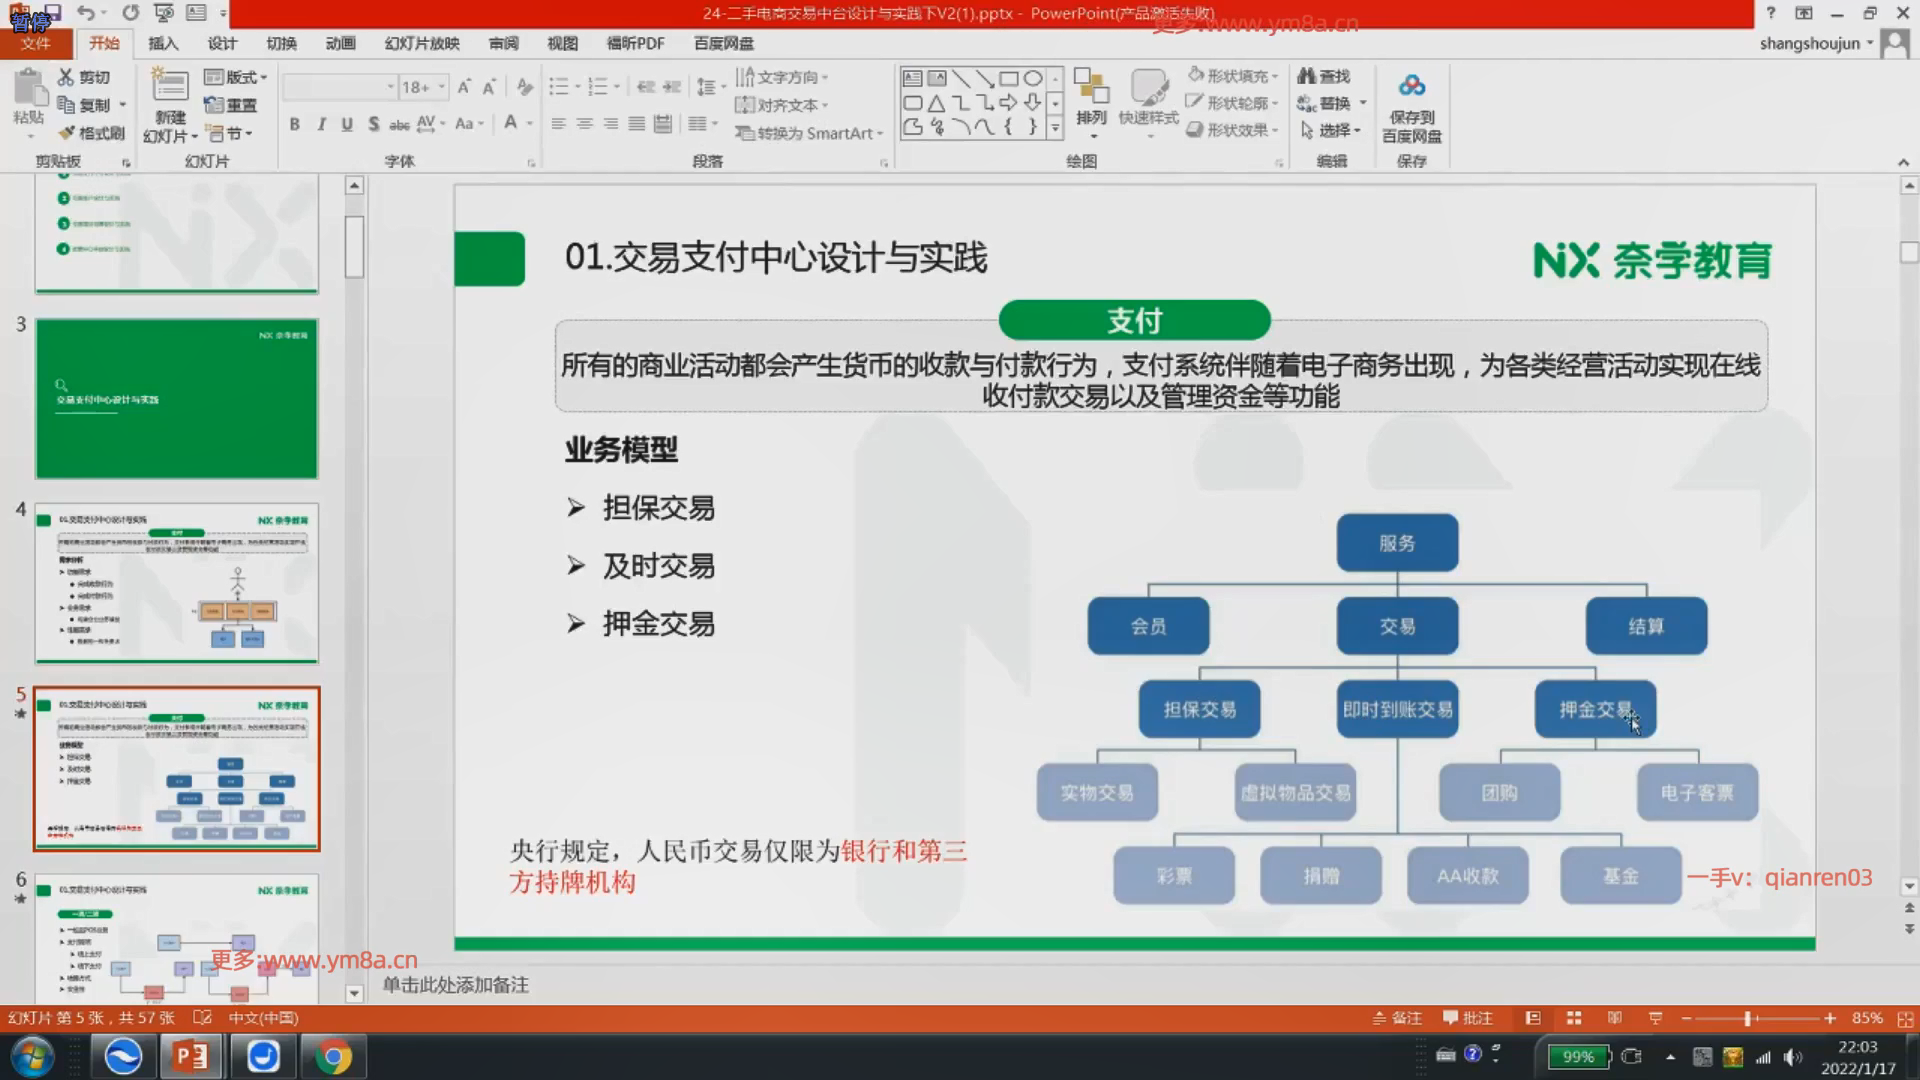The image size is (1920, 1080).
Task: Open the Slide Show (幻灯片放映) tab
Action: click(x=422, y=43)
